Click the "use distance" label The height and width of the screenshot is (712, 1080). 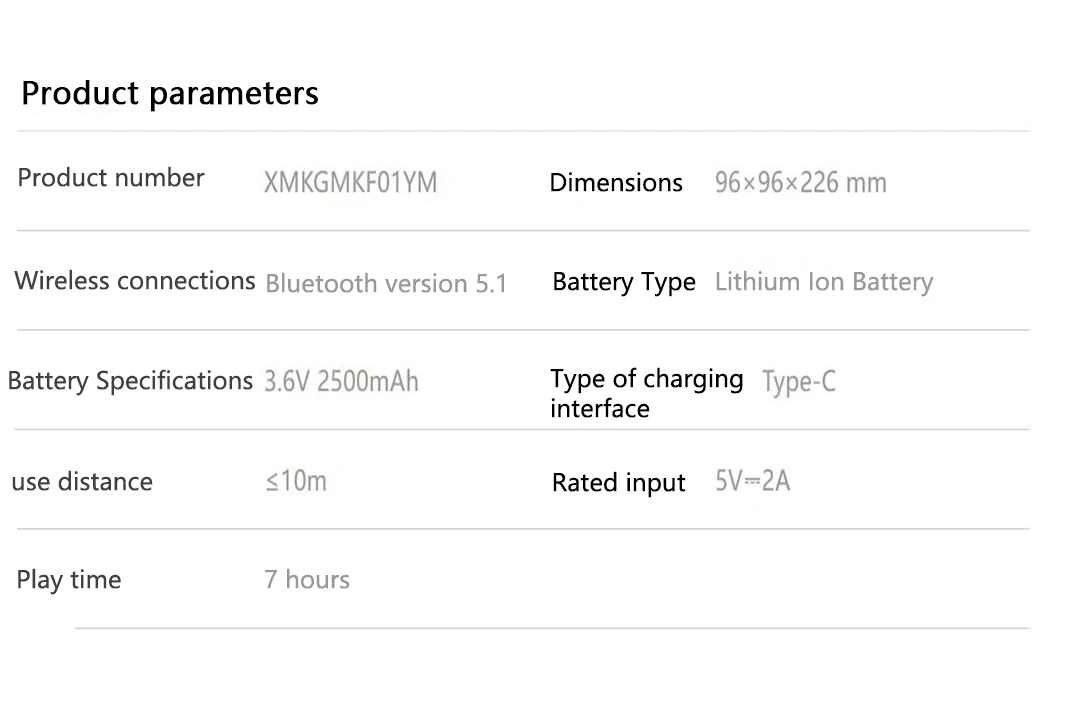point(82,482)
